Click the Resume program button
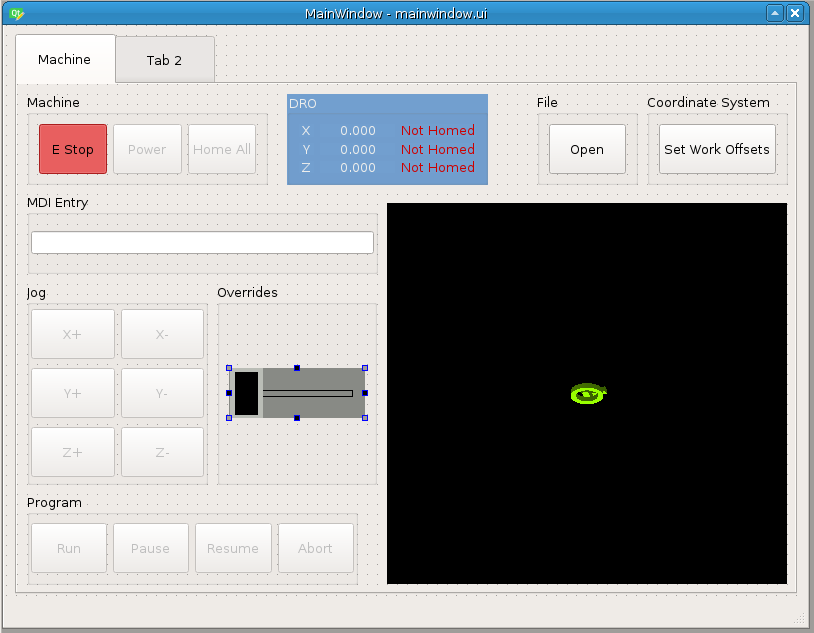The width and height of the screenshot is (814, 633). point(233,548)
